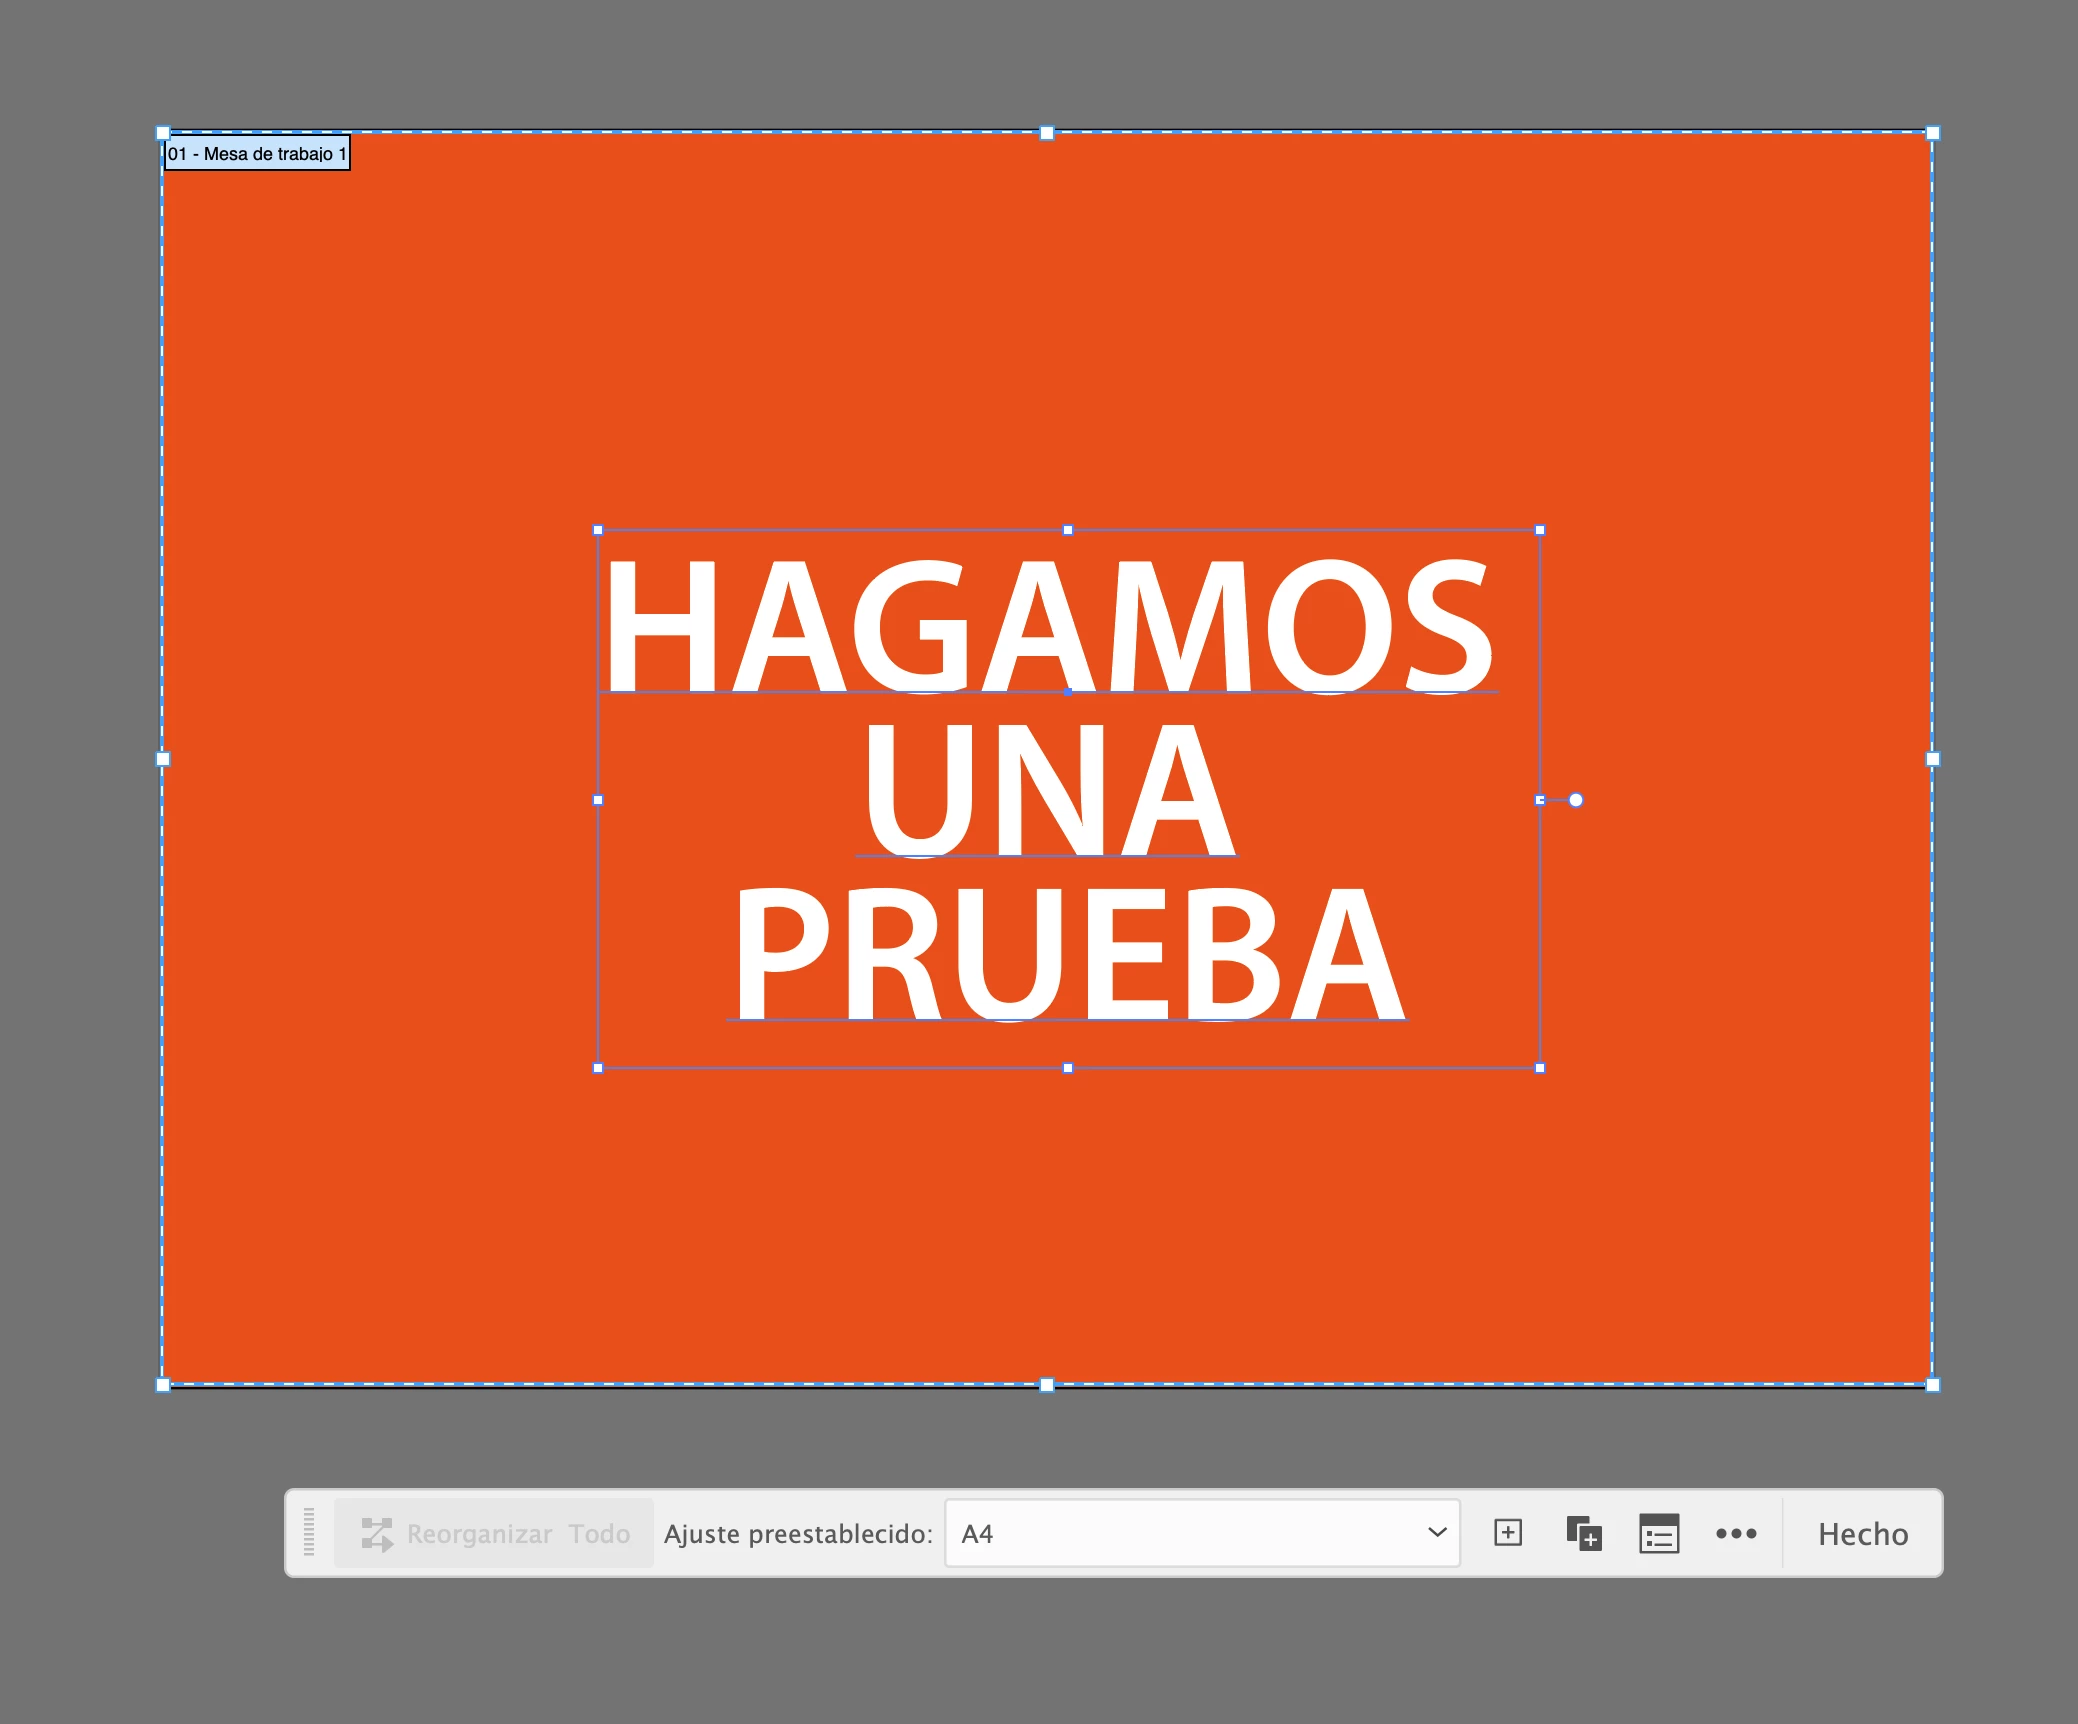2078x1724 pixels.
Task: Open the artboard options icon
Action: (x=1659, y=1533)
